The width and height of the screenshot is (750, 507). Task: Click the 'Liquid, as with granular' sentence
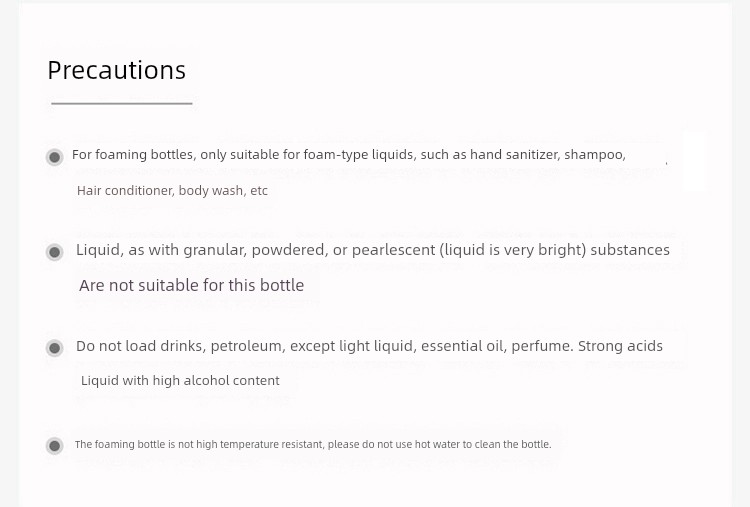(373, 250)
